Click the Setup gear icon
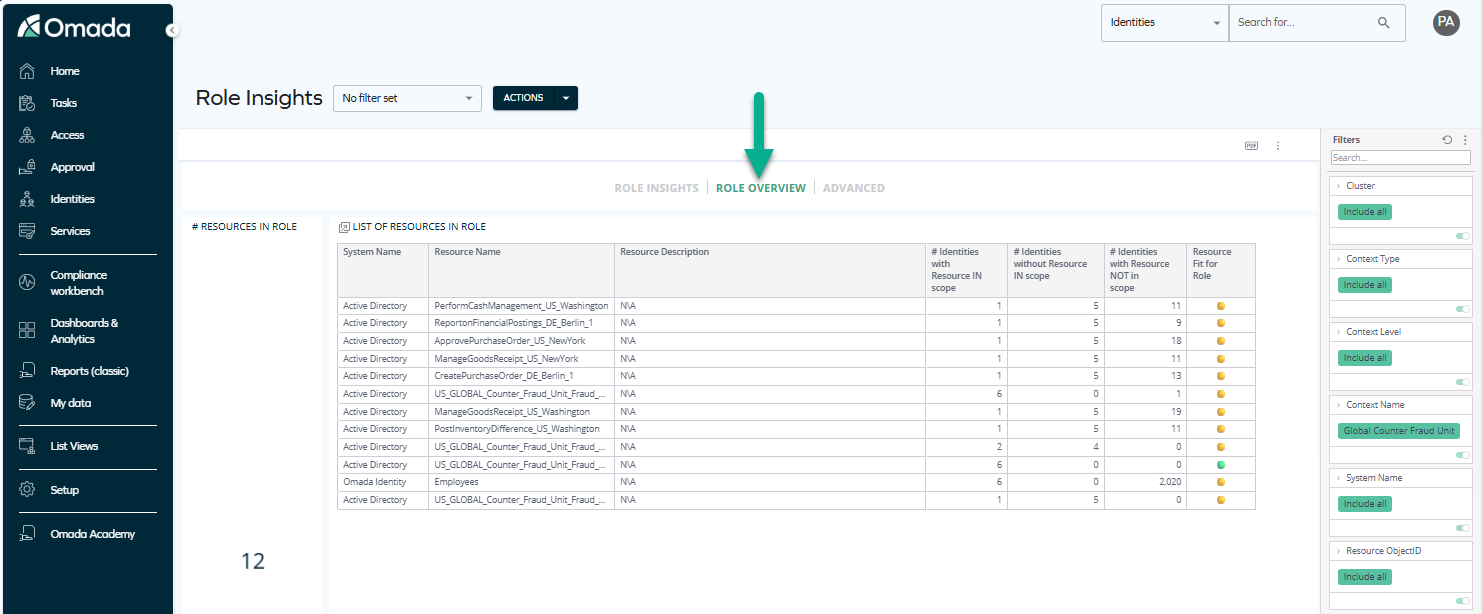Viewport: 1483px width, 614px height. click(28, 490)
